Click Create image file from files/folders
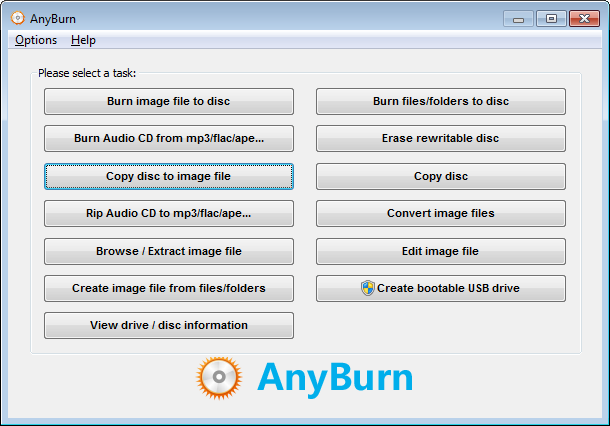The width and height of the screenshot is (610, 426). [169, 289]
